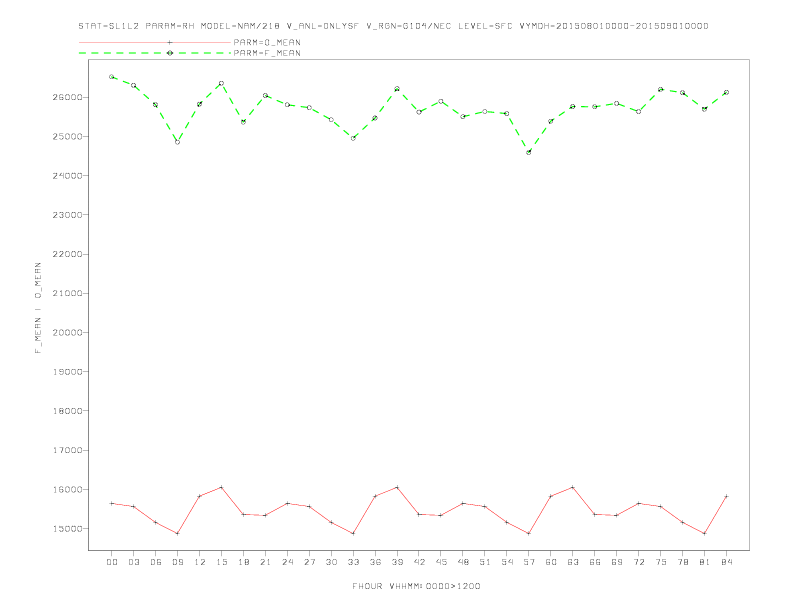Click the MODEL=NAM/218 title text

(240, 26)
